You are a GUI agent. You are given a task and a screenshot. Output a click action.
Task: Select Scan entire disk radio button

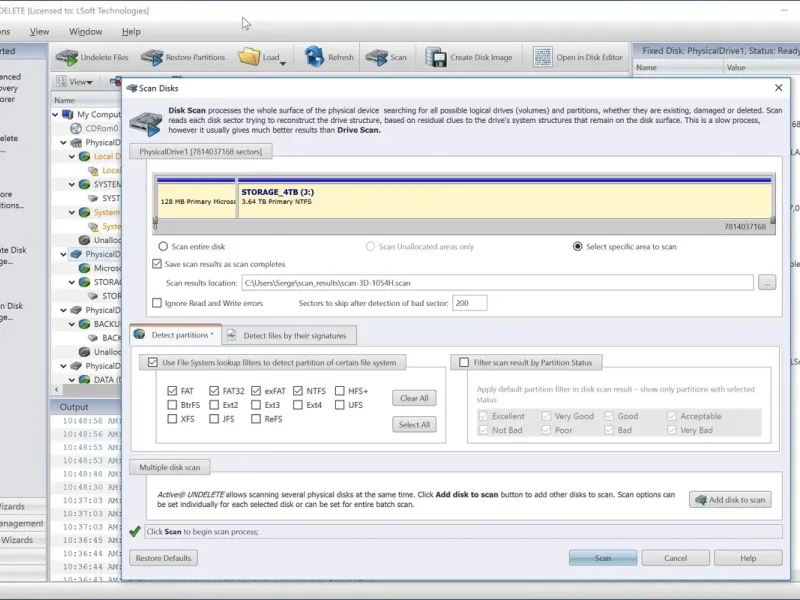[163, 246]
